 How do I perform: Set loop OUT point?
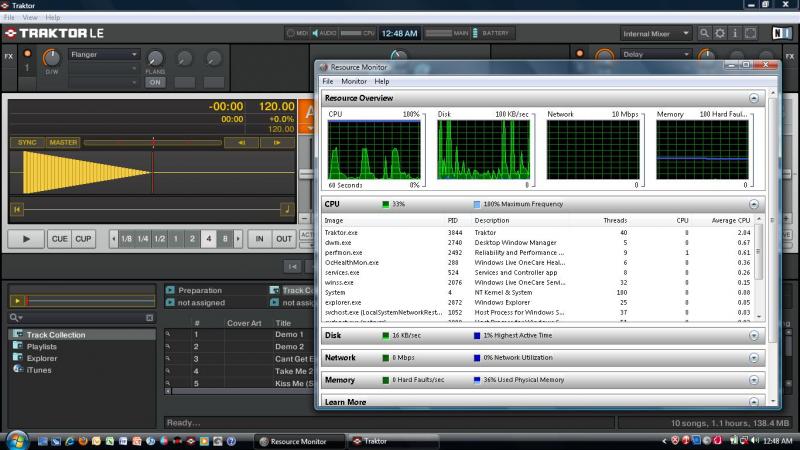284,239
